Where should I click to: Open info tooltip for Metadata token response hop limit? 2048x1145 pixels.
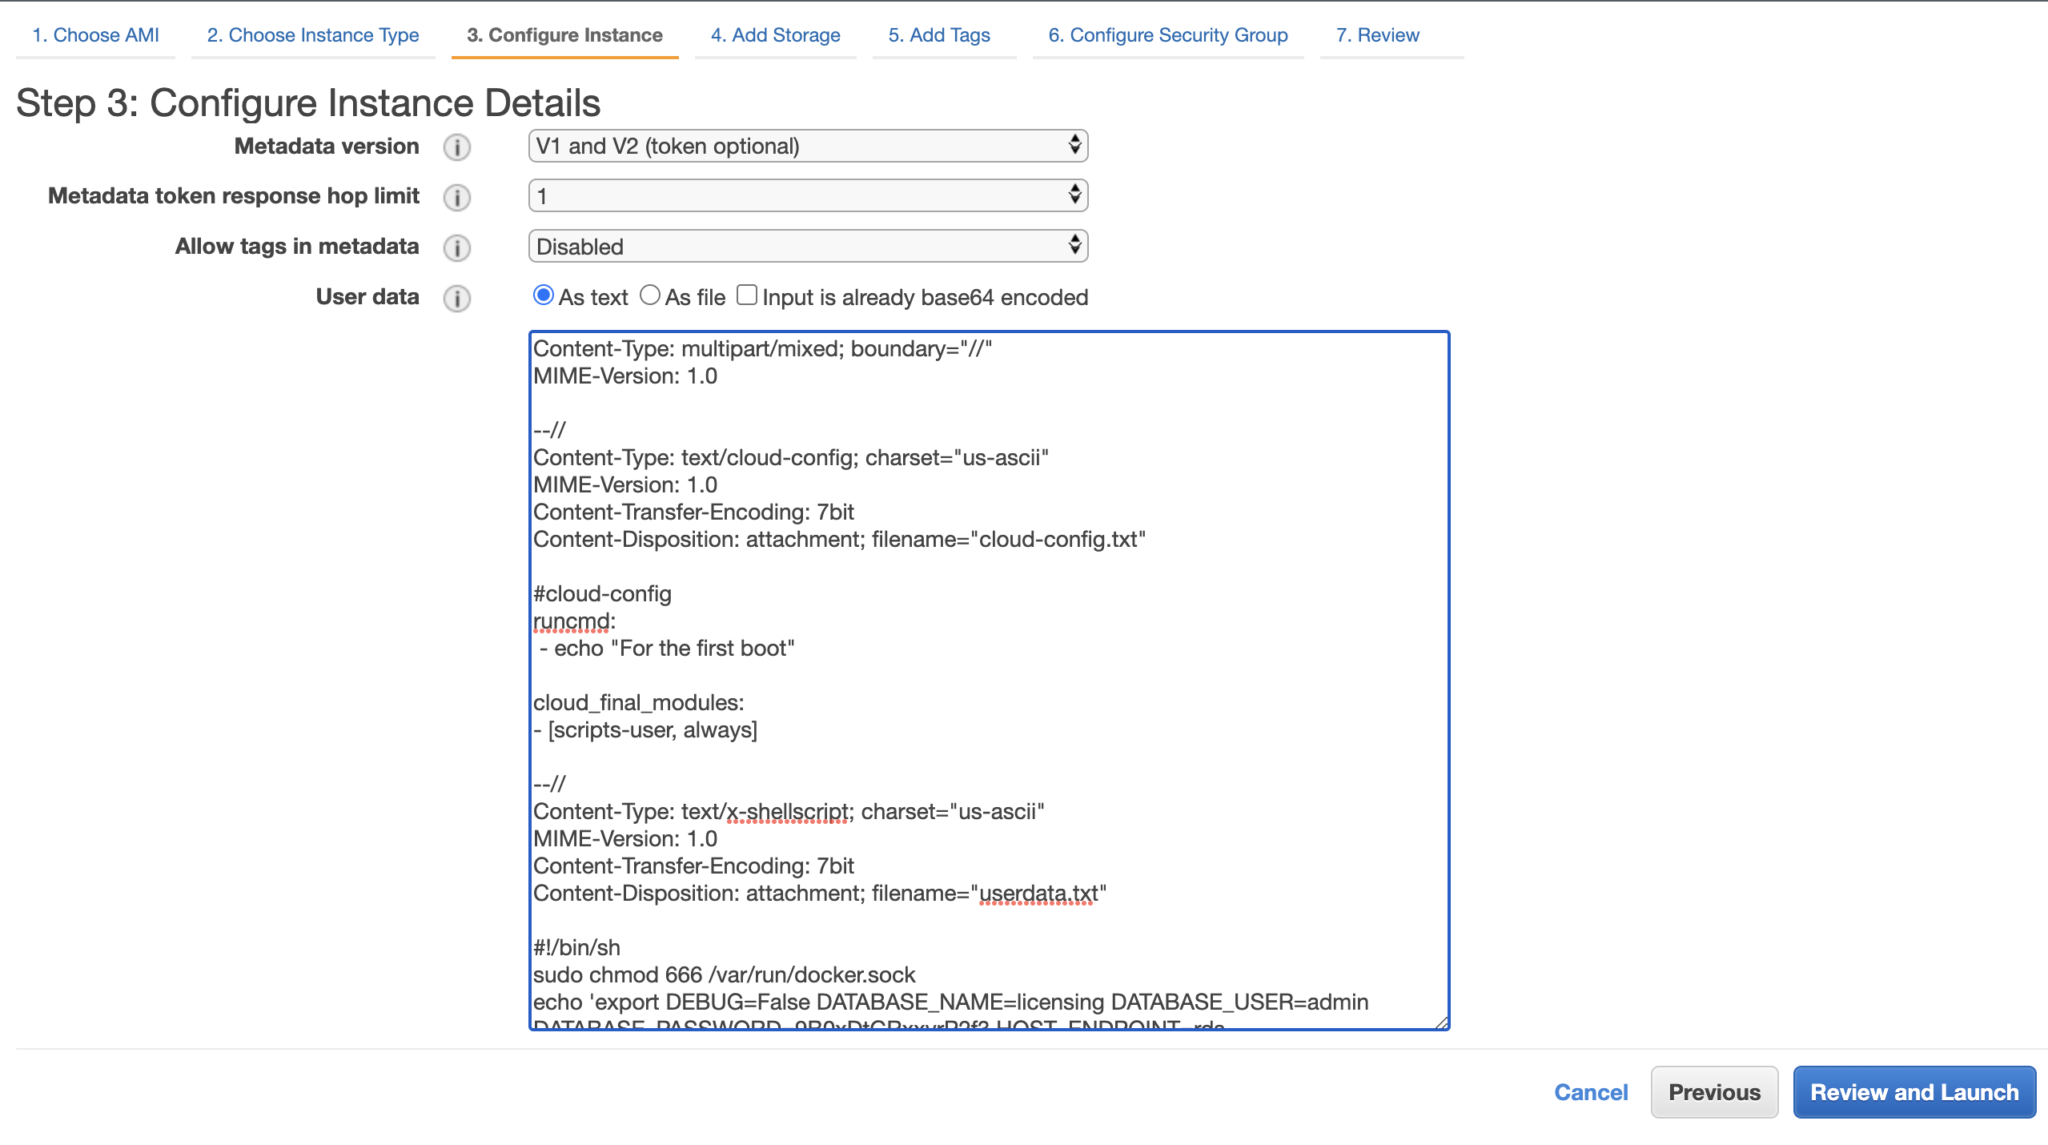coord(457,197)
